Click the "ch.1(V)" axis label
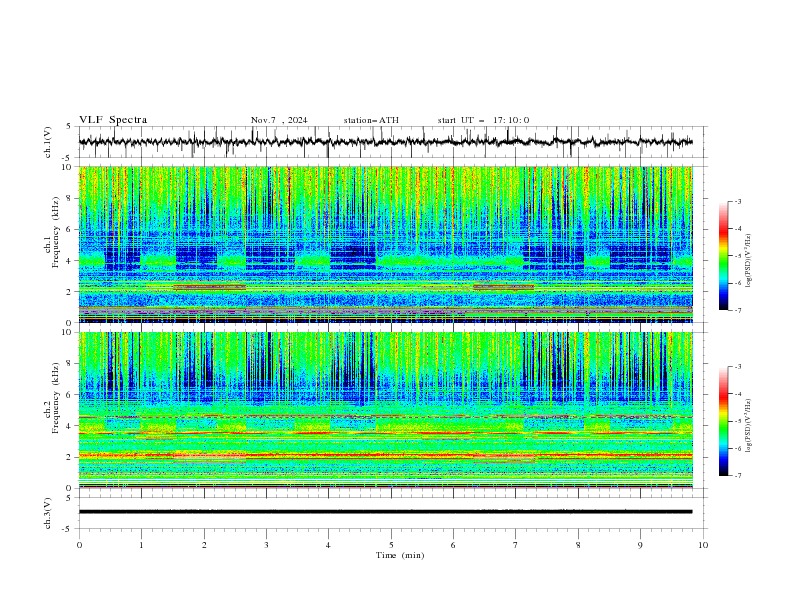The image size is (792, 612). [x=48, y=142]
